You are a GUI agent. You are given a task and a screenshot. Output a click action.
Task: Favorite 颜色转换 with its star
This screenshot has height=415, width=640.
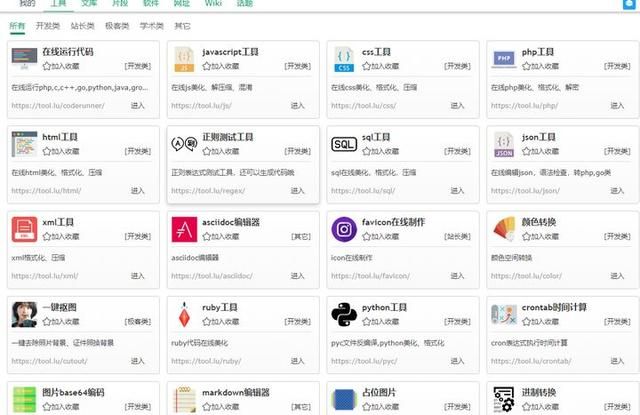tap(540, 237)
